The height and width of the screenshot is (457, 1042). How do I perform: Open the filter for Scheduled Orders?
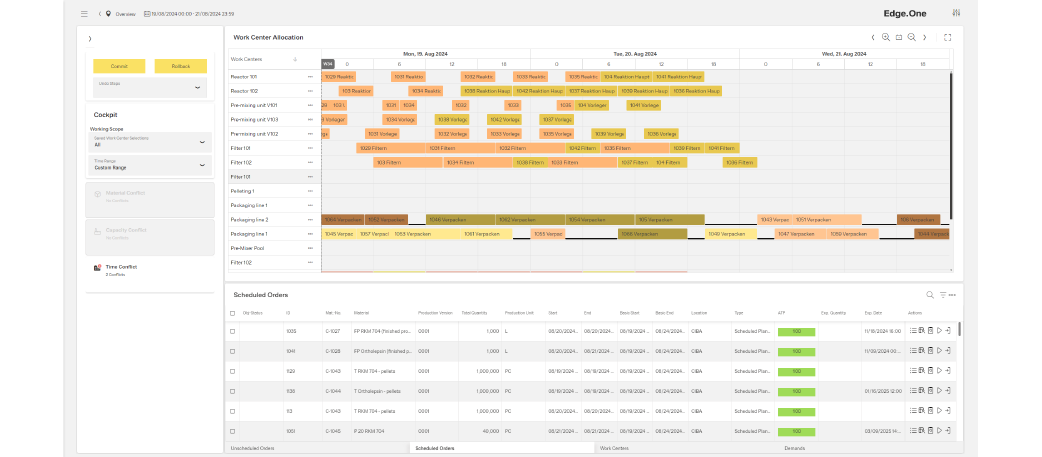[942, 295]
